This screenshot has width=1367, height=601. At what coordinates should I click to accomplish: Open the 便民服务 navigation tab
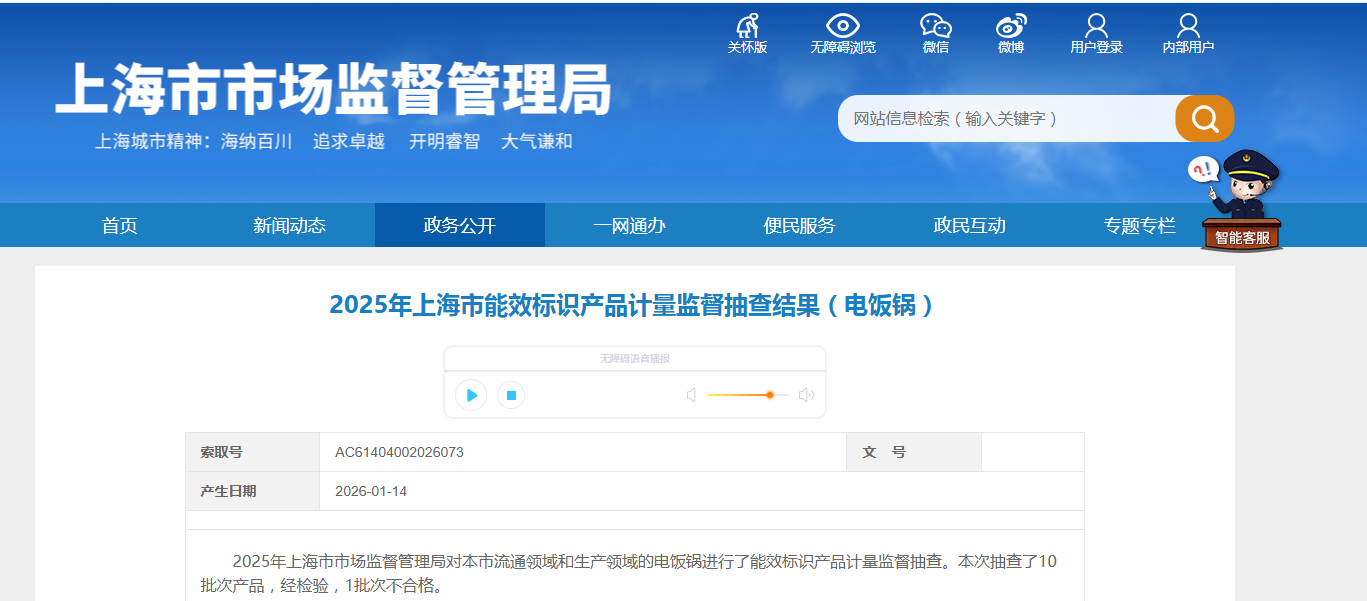800,225
